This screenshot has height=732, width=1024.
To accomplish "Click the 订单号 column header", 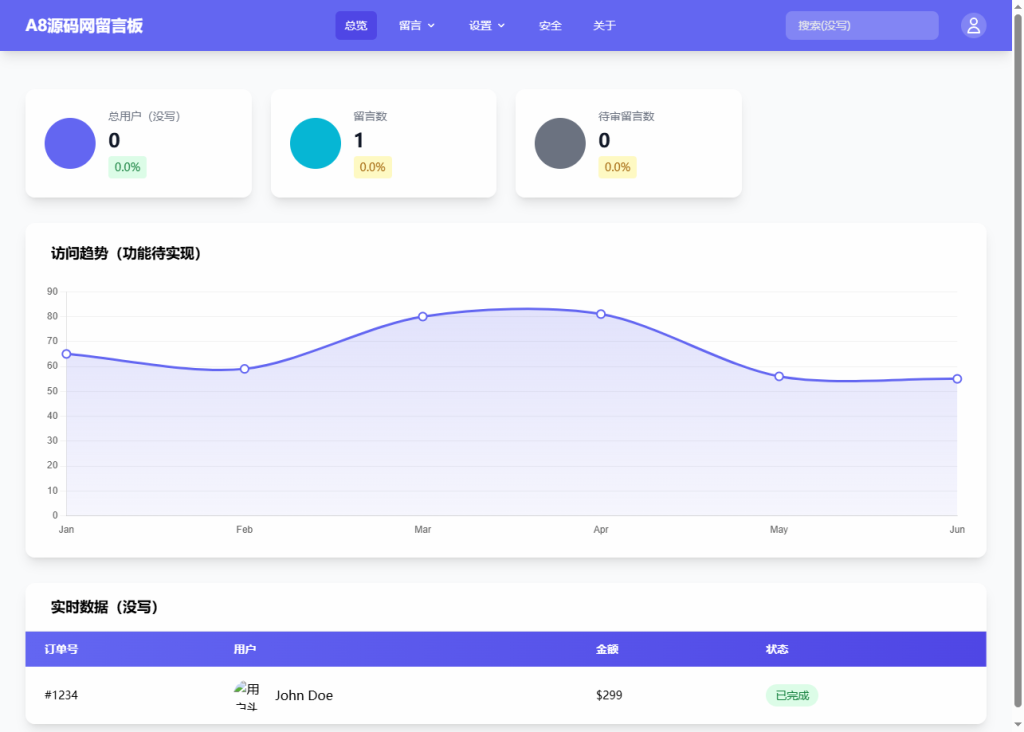I will 61,649.
